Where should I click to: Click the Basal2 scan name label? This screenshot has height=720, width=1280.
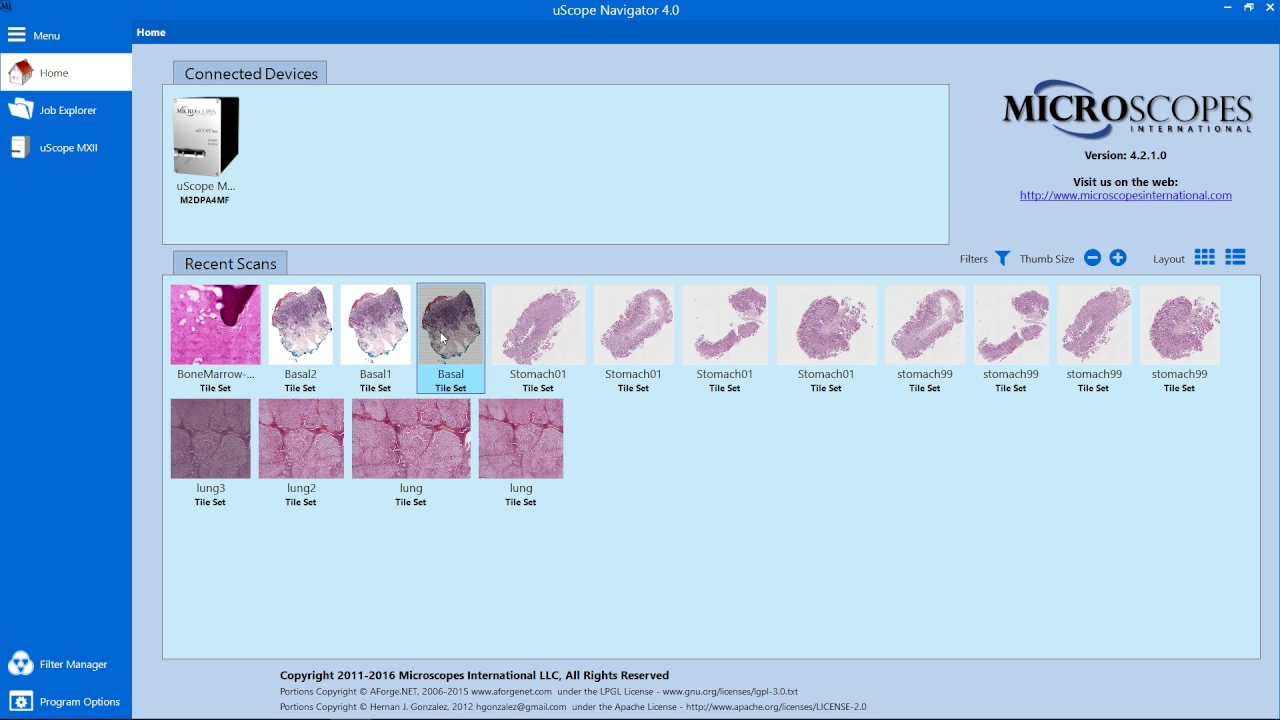[300, 374]
